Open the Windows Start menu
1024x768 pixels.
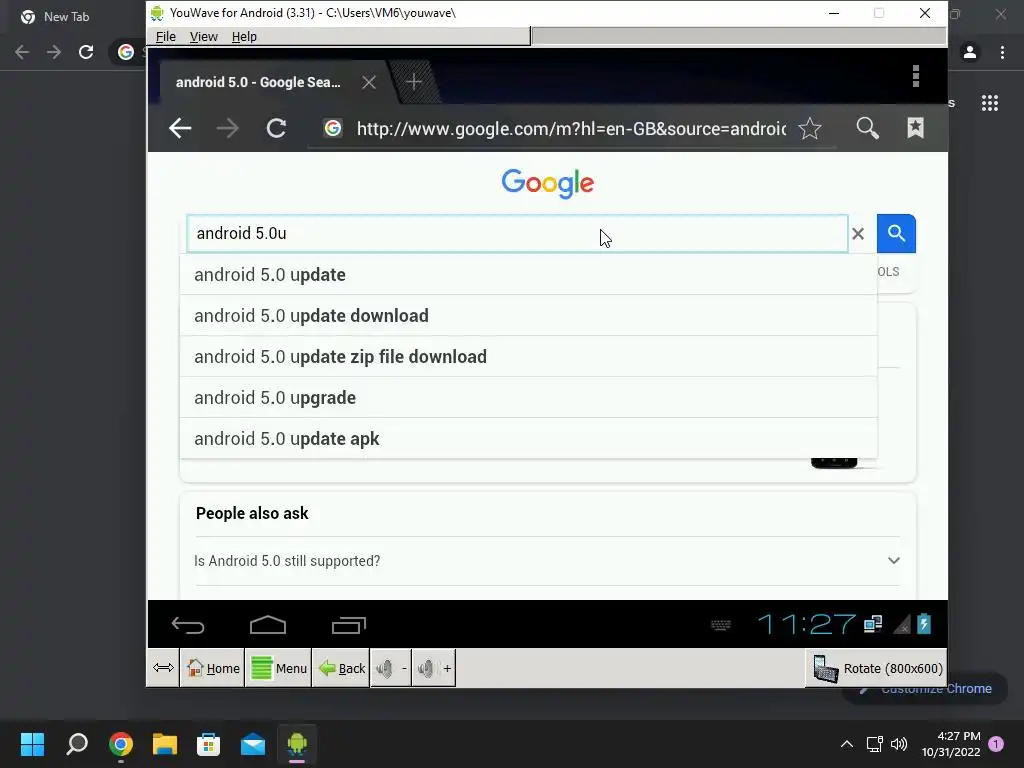click(x=32, y=744)
